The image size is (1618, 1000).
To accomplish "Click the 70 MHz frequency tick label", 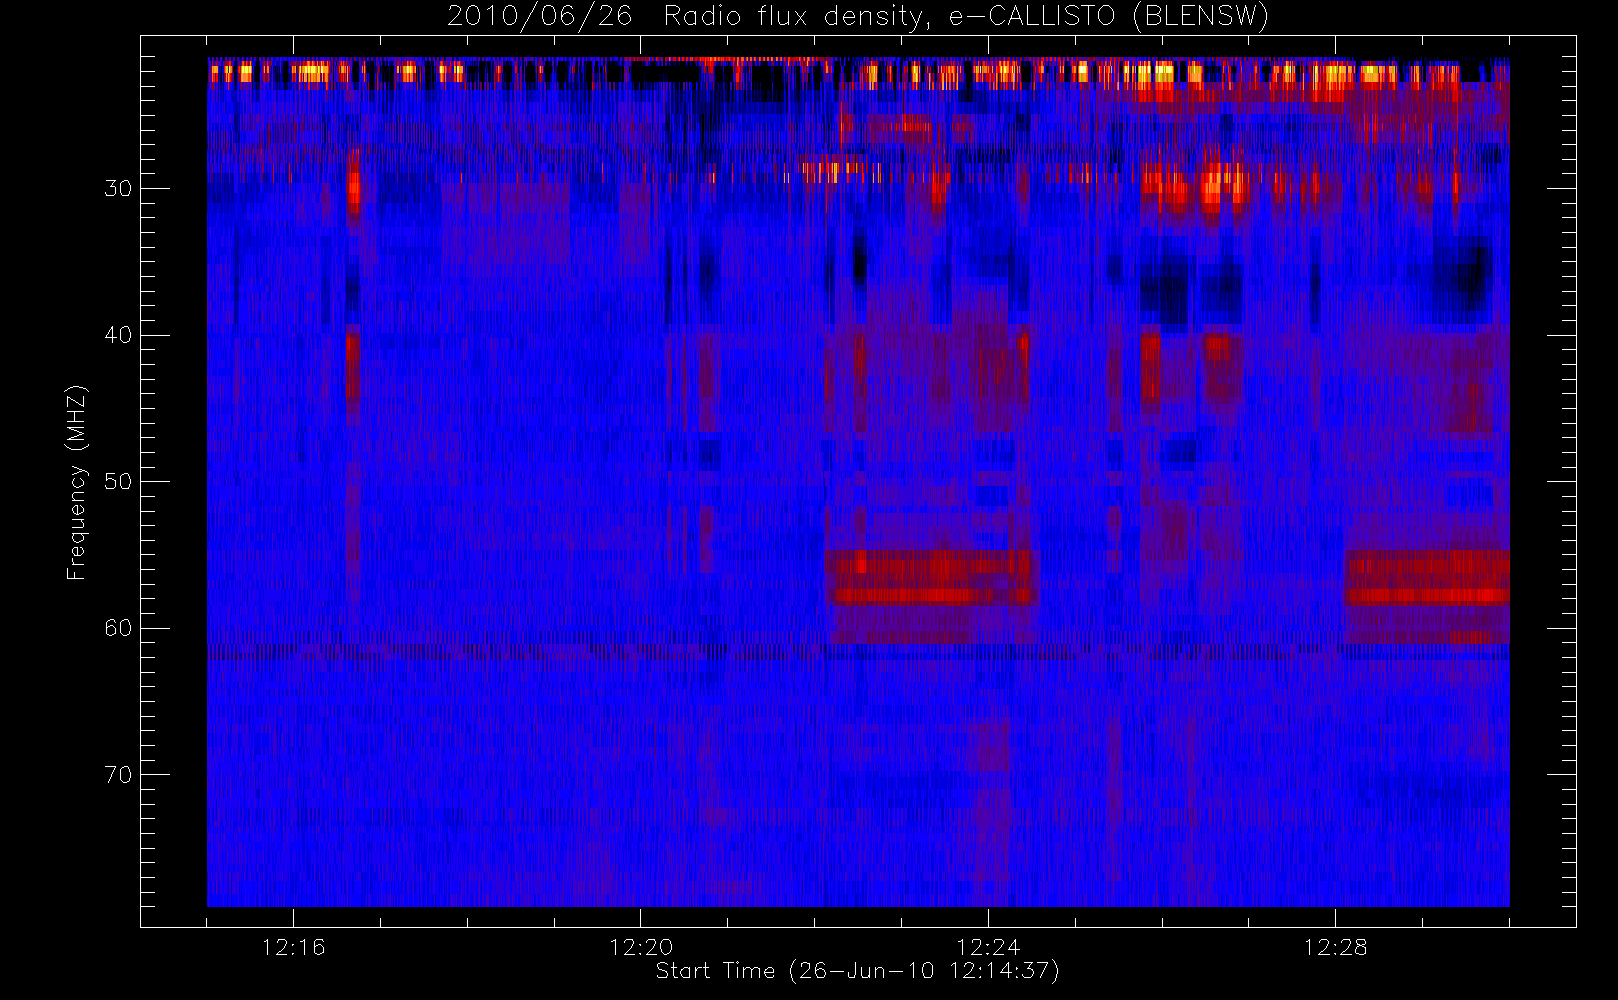I will coord(118,775).
